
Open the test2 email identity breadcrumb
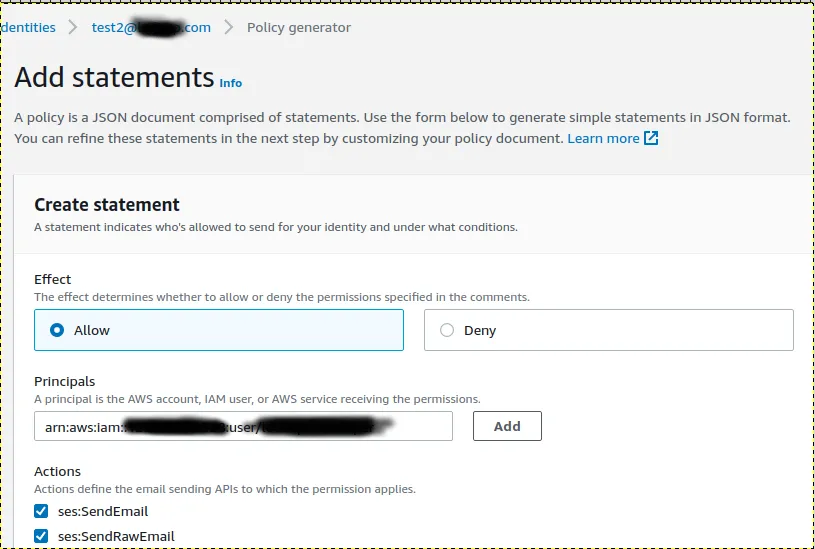[x=151, y=27]
